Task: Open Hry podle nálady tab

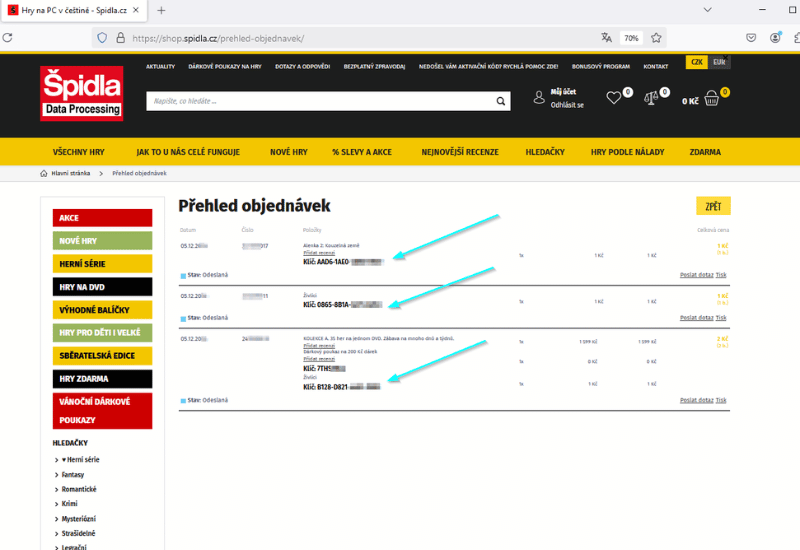Action: coord(628,152)
